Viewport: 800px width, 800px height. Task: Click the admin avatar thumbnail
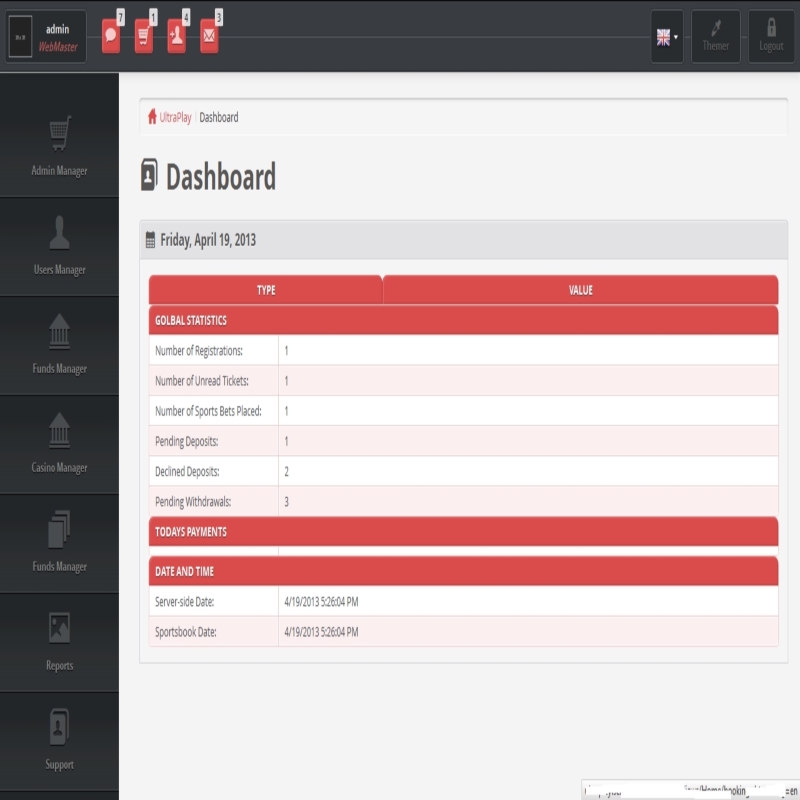tap(20, 37)
